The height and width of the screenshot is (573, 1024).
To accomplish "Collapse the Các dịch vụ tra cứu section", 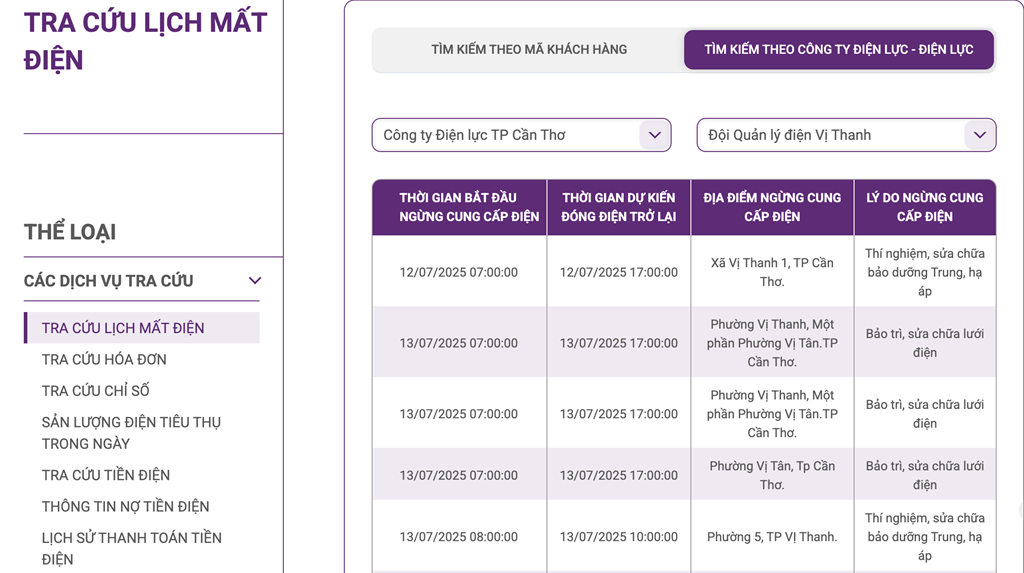I will point(255,281).
